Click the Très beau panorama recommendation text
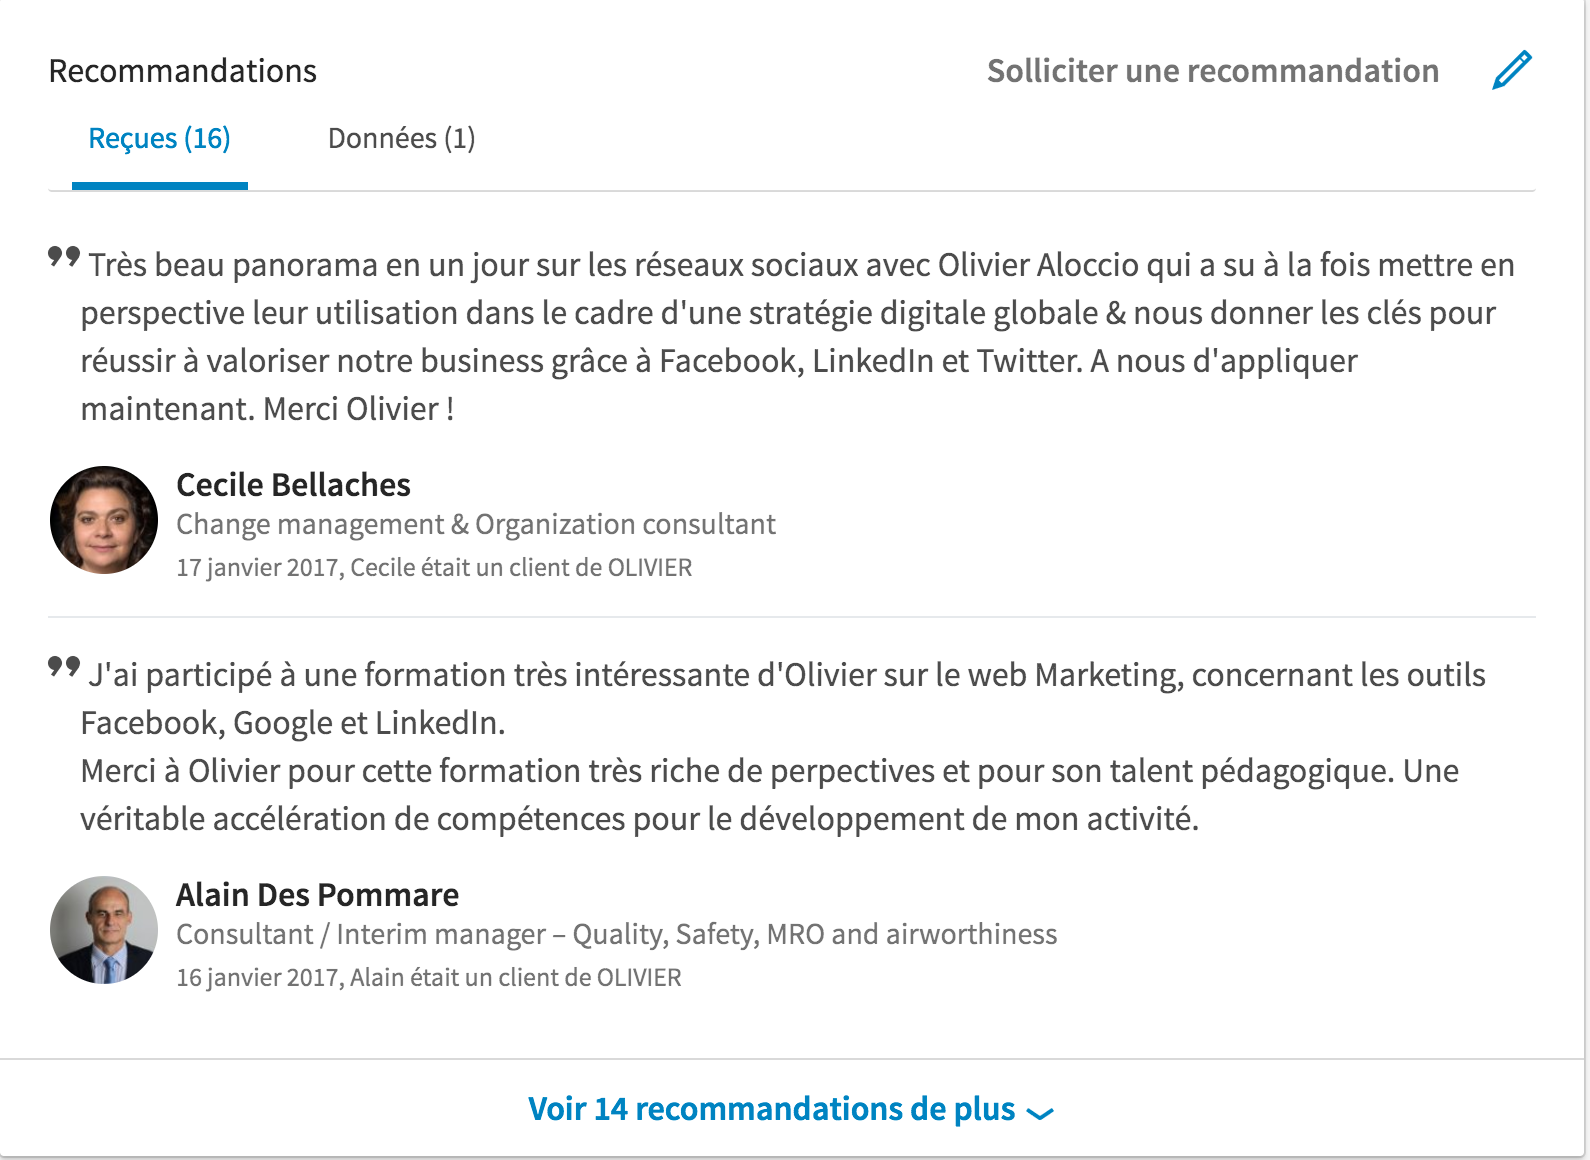This screenshot has height=1160, width=1590. click(x=798, y=337)
